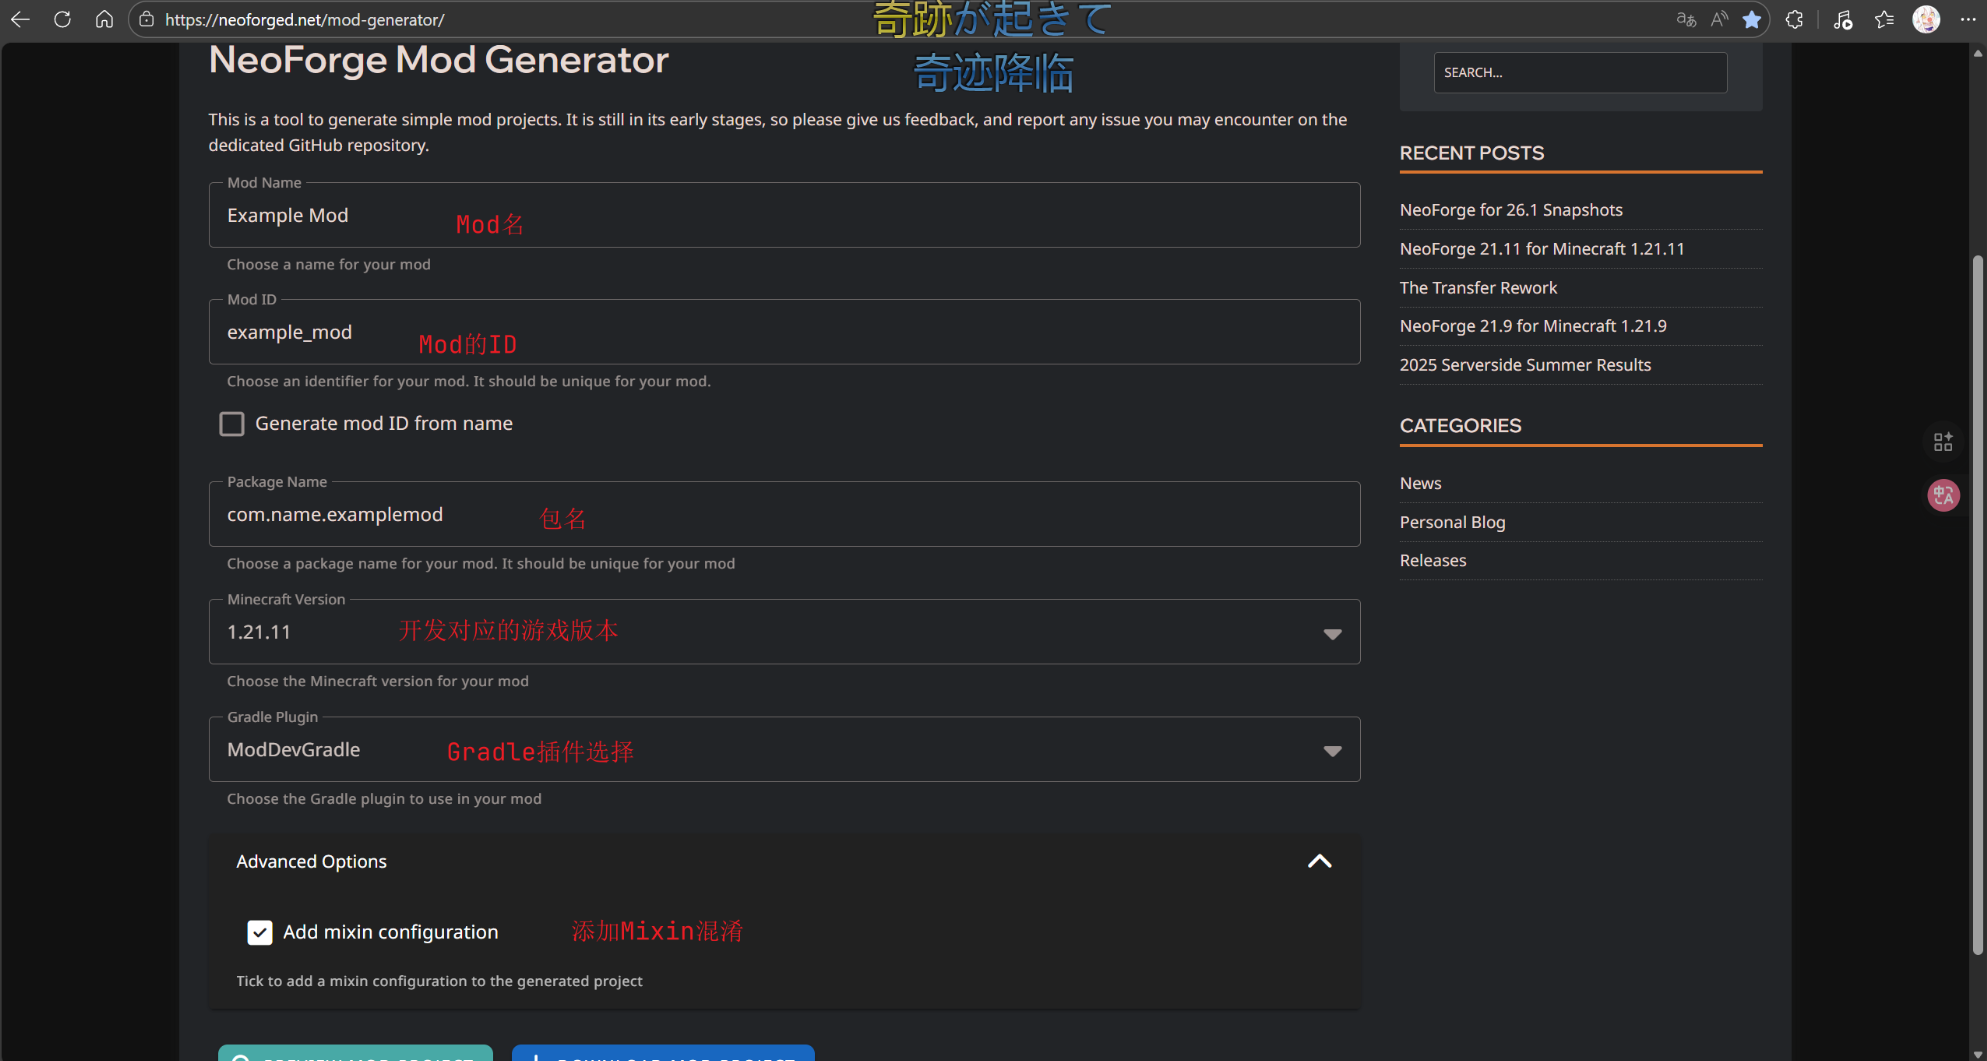Go to the Personal Blog category
Screen dimensions: 1987x1061
tap(1452, 522)
